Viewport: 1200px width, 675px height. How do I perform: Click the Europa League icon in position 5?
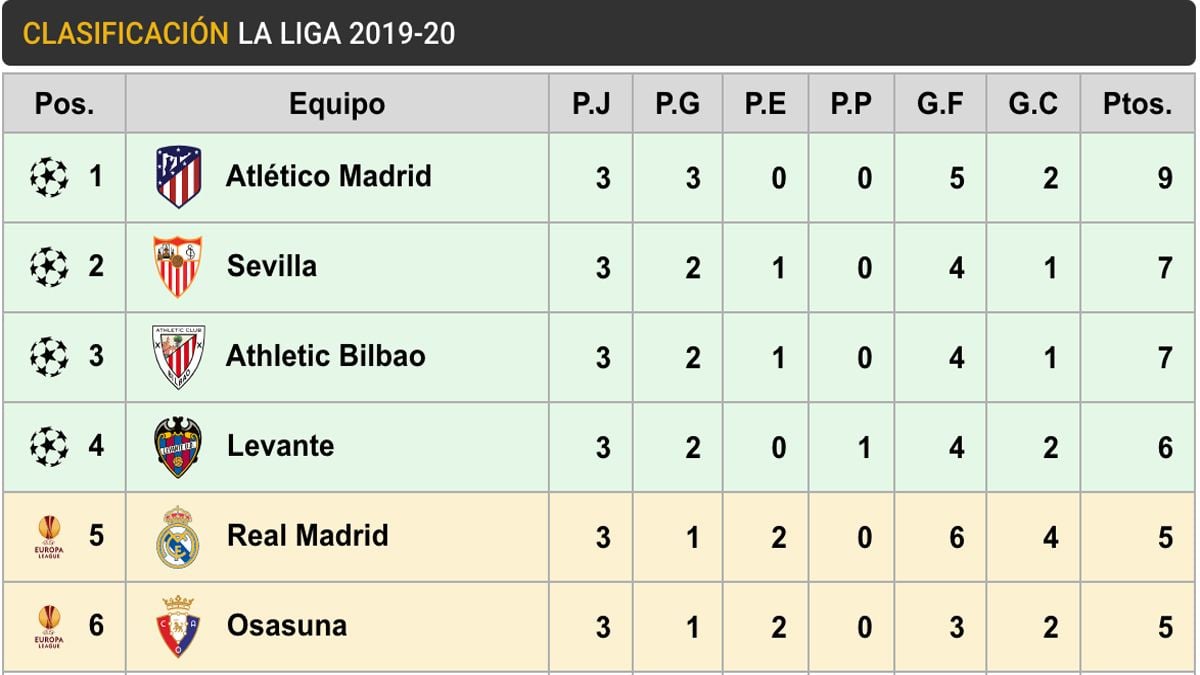coord(49,537)
